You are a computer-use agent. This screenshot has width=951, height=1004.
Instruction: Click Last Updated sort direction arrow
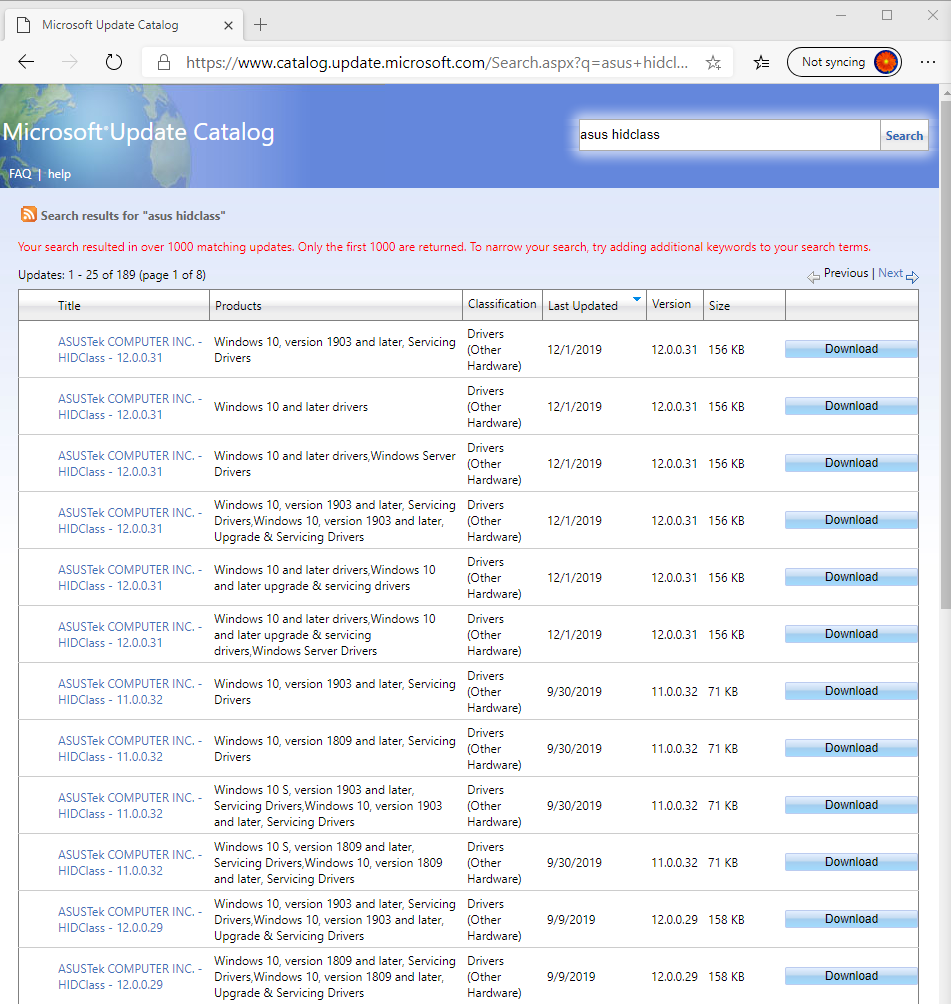pos(637,299)
